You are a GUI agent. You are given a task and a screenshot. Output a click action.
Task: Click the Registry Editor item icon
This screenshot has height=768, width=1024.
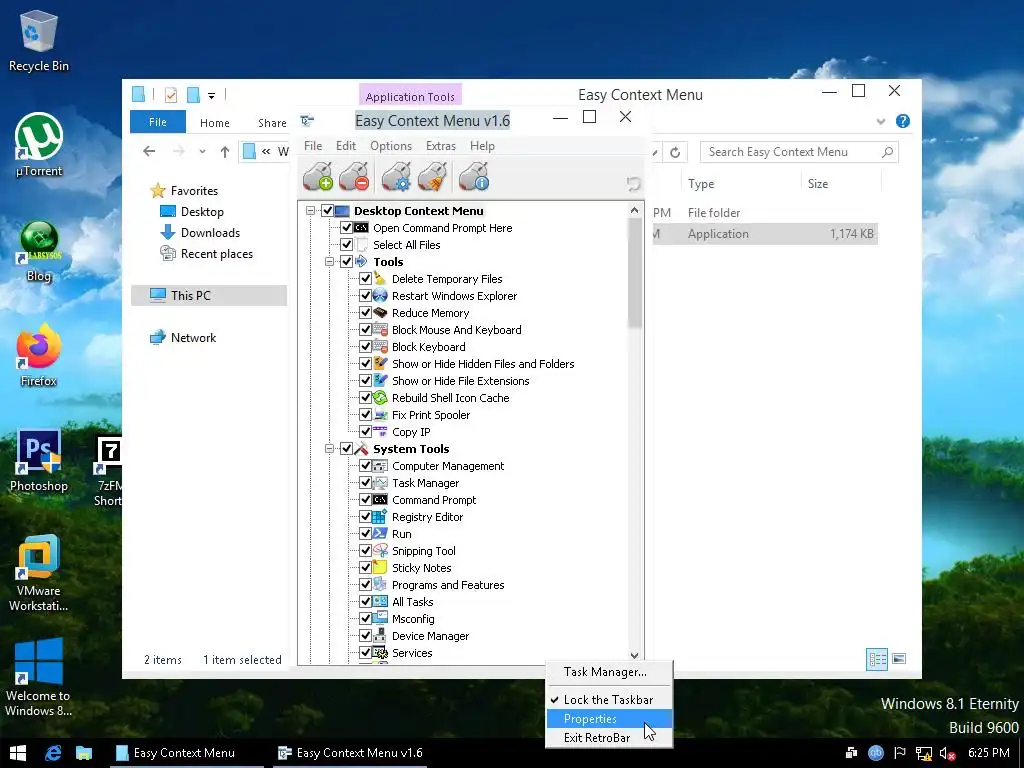(x=380, y=517)
